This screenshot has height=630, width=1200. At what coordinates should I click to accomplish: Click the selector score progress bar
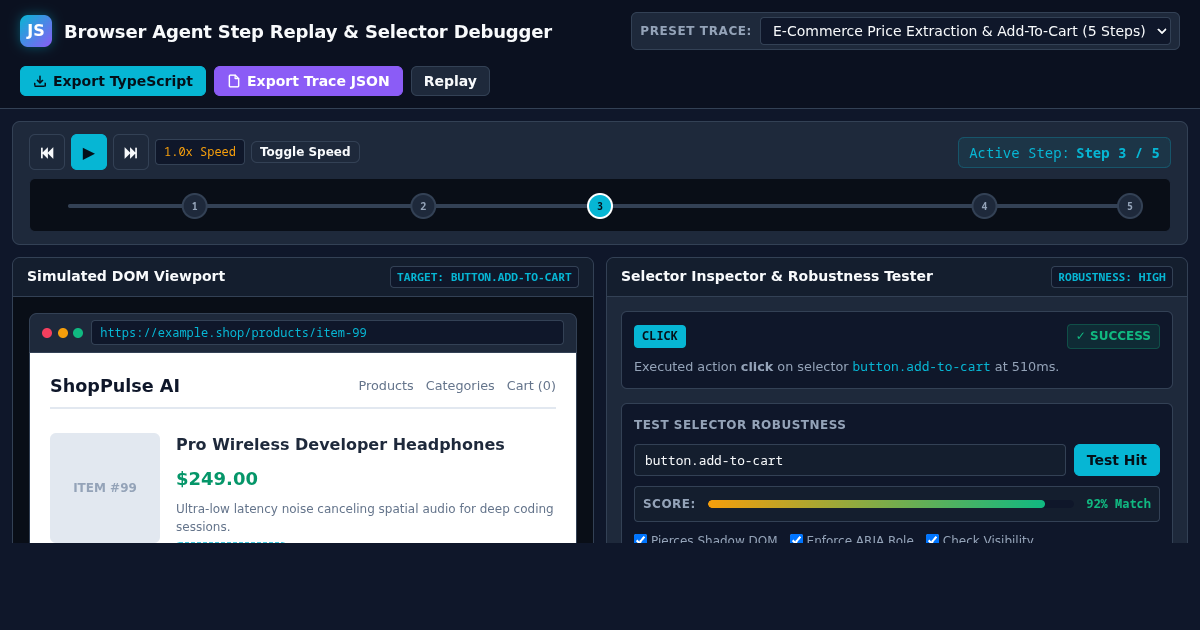pyautogui.click(x=891, y=504)
